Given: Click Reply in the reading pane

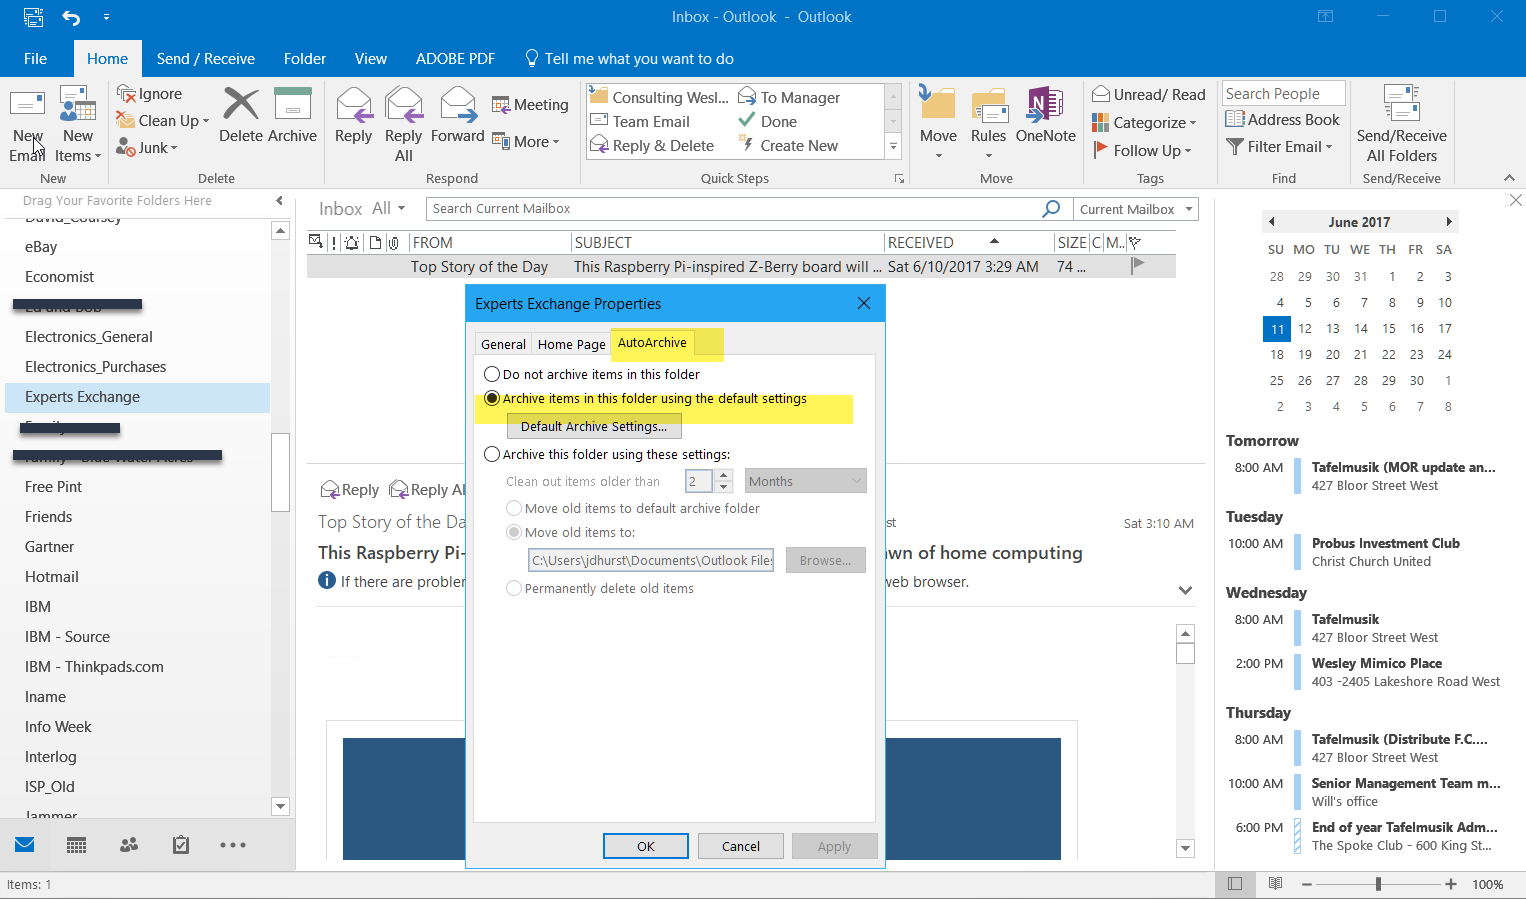Looking at the screenshot, I should click(x=349, y=489).
